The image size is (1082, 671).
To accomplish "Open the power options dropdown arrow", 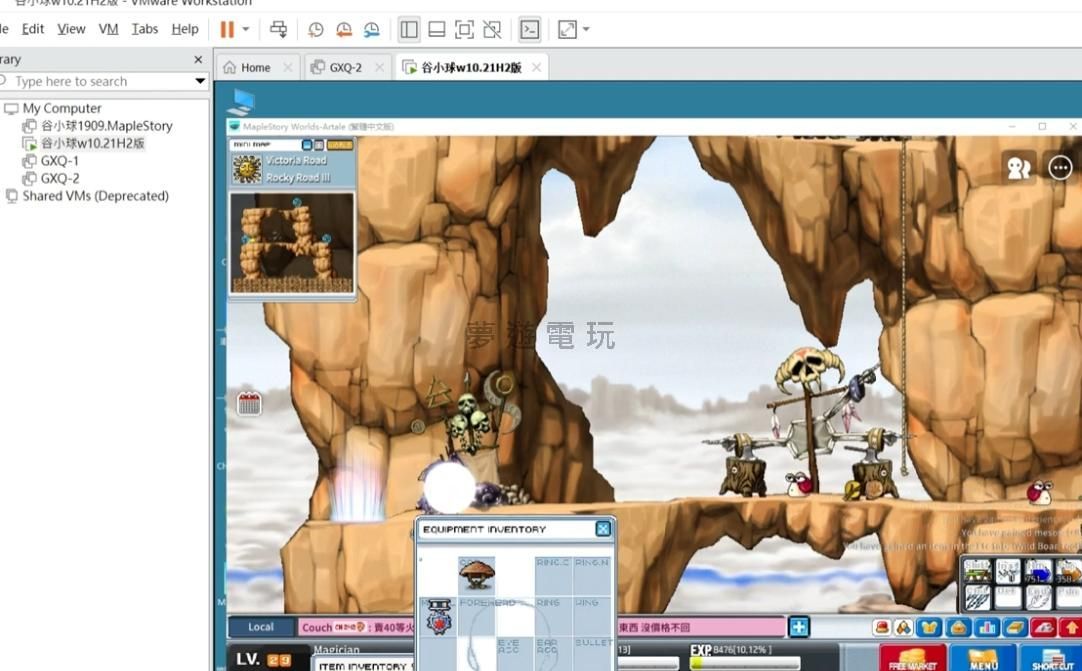I will [246, 30].
